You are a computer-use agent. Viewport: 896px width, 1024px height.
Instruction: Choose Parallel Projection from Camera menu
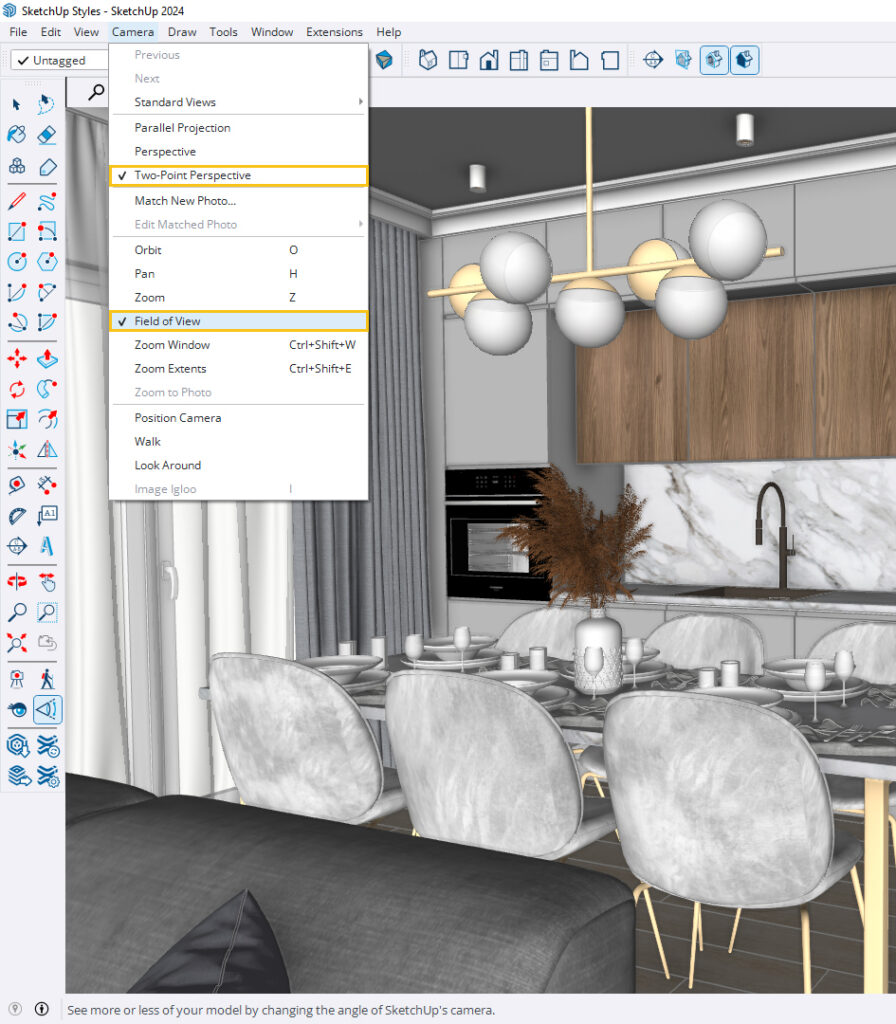[x=182, y=128]
